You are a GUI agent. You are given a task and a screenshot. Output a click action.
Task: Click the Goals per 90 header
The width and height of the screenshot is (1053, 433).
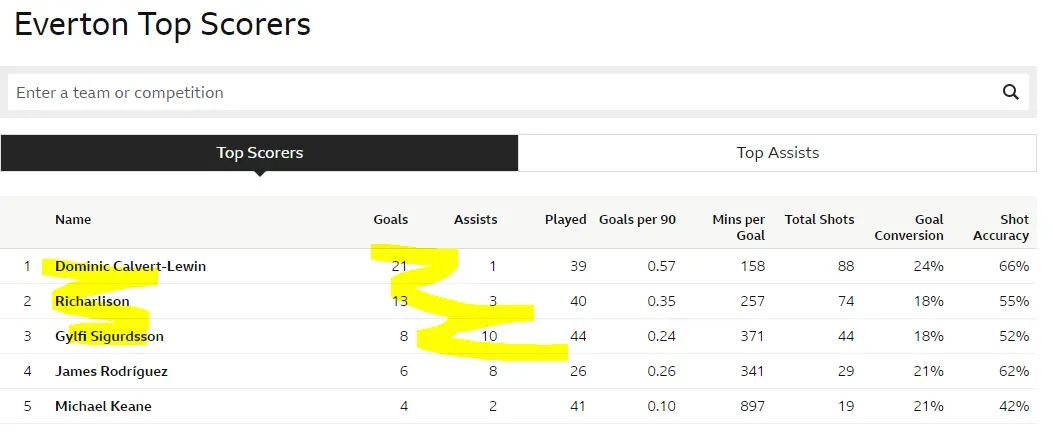coord(637,219)
